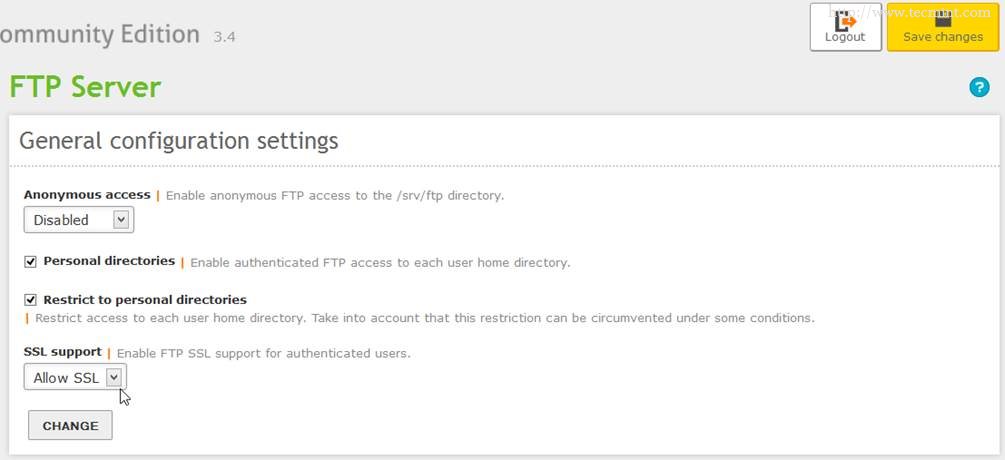The image size is (1005, 460).
Task: Click the bold Anonymous access label
Action: point(87,195)
